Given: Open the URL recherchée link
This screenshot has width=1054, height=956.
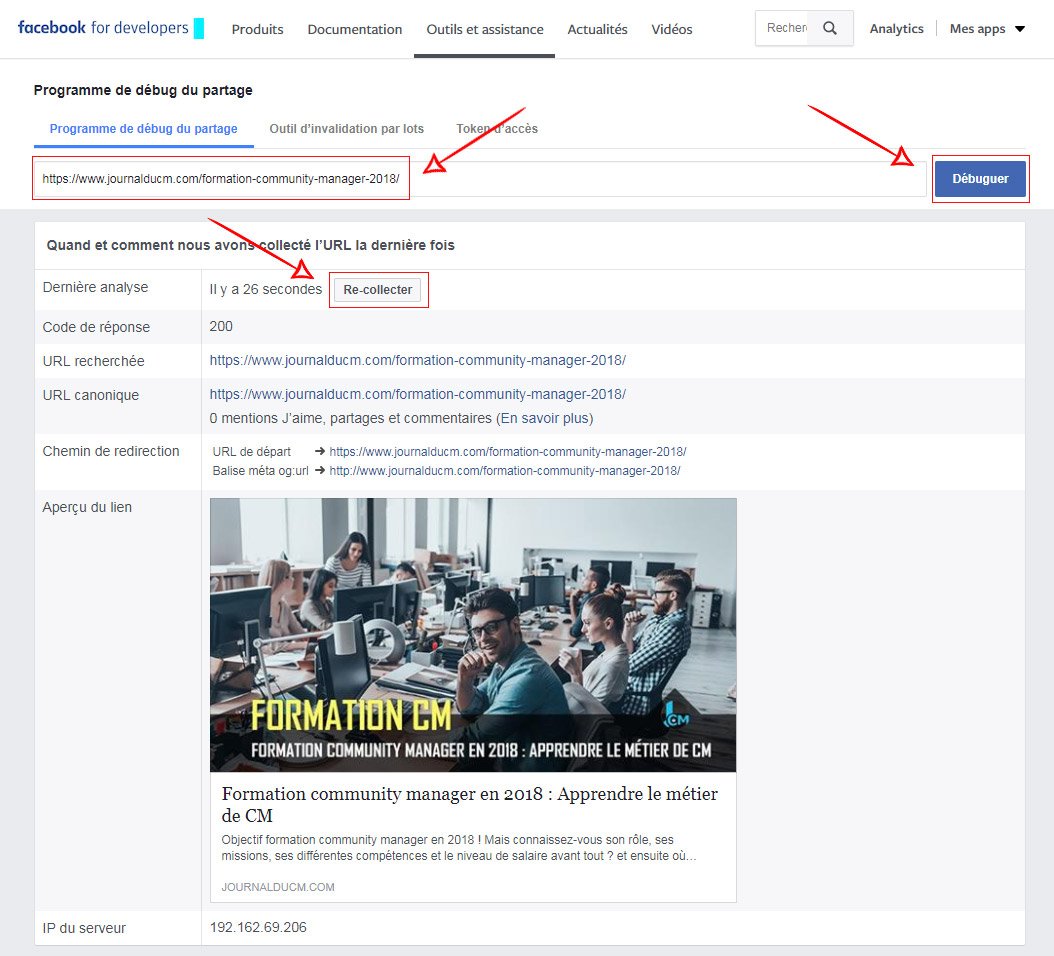Looking at the screenshot, I should tap(417, 360).
